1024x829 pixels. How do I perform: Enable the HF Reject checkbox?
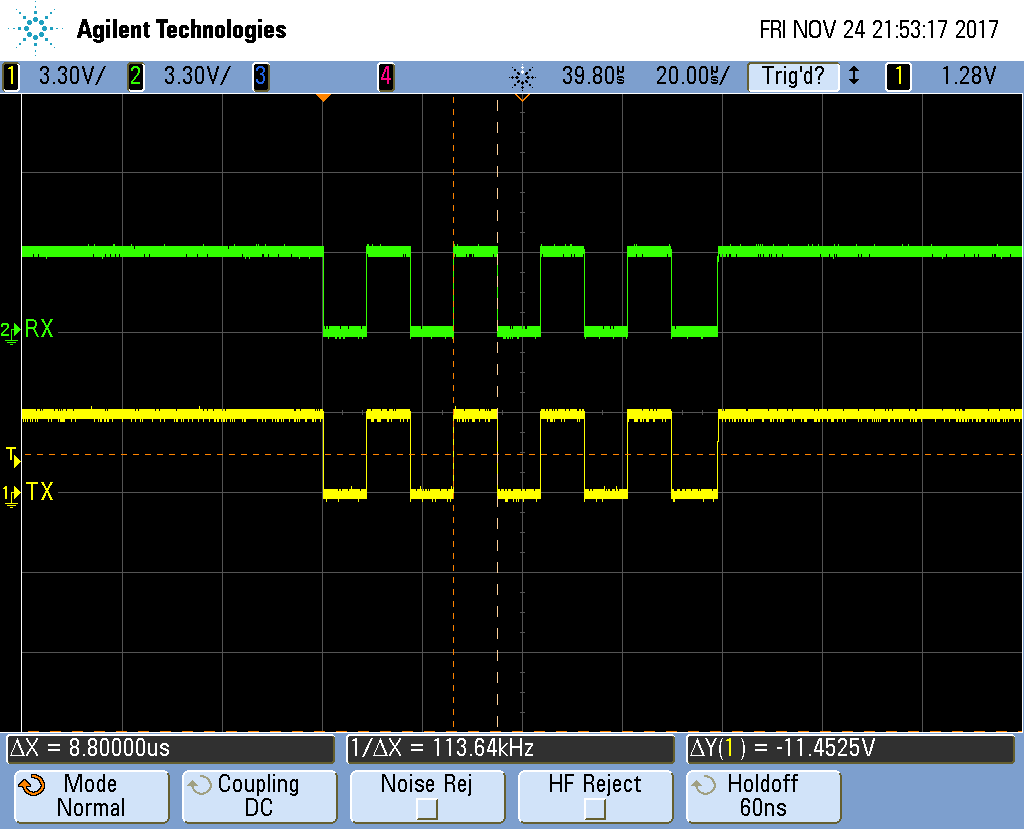pos(594,807)
